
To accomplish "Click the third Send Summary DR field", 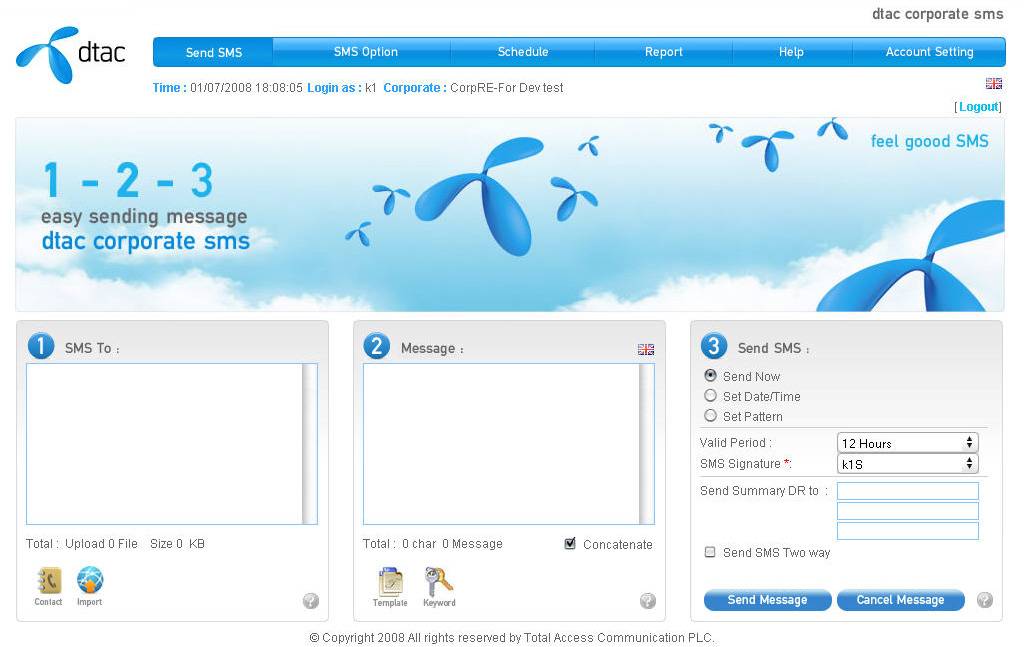I will pyautogui.click(x=908, y=531).
